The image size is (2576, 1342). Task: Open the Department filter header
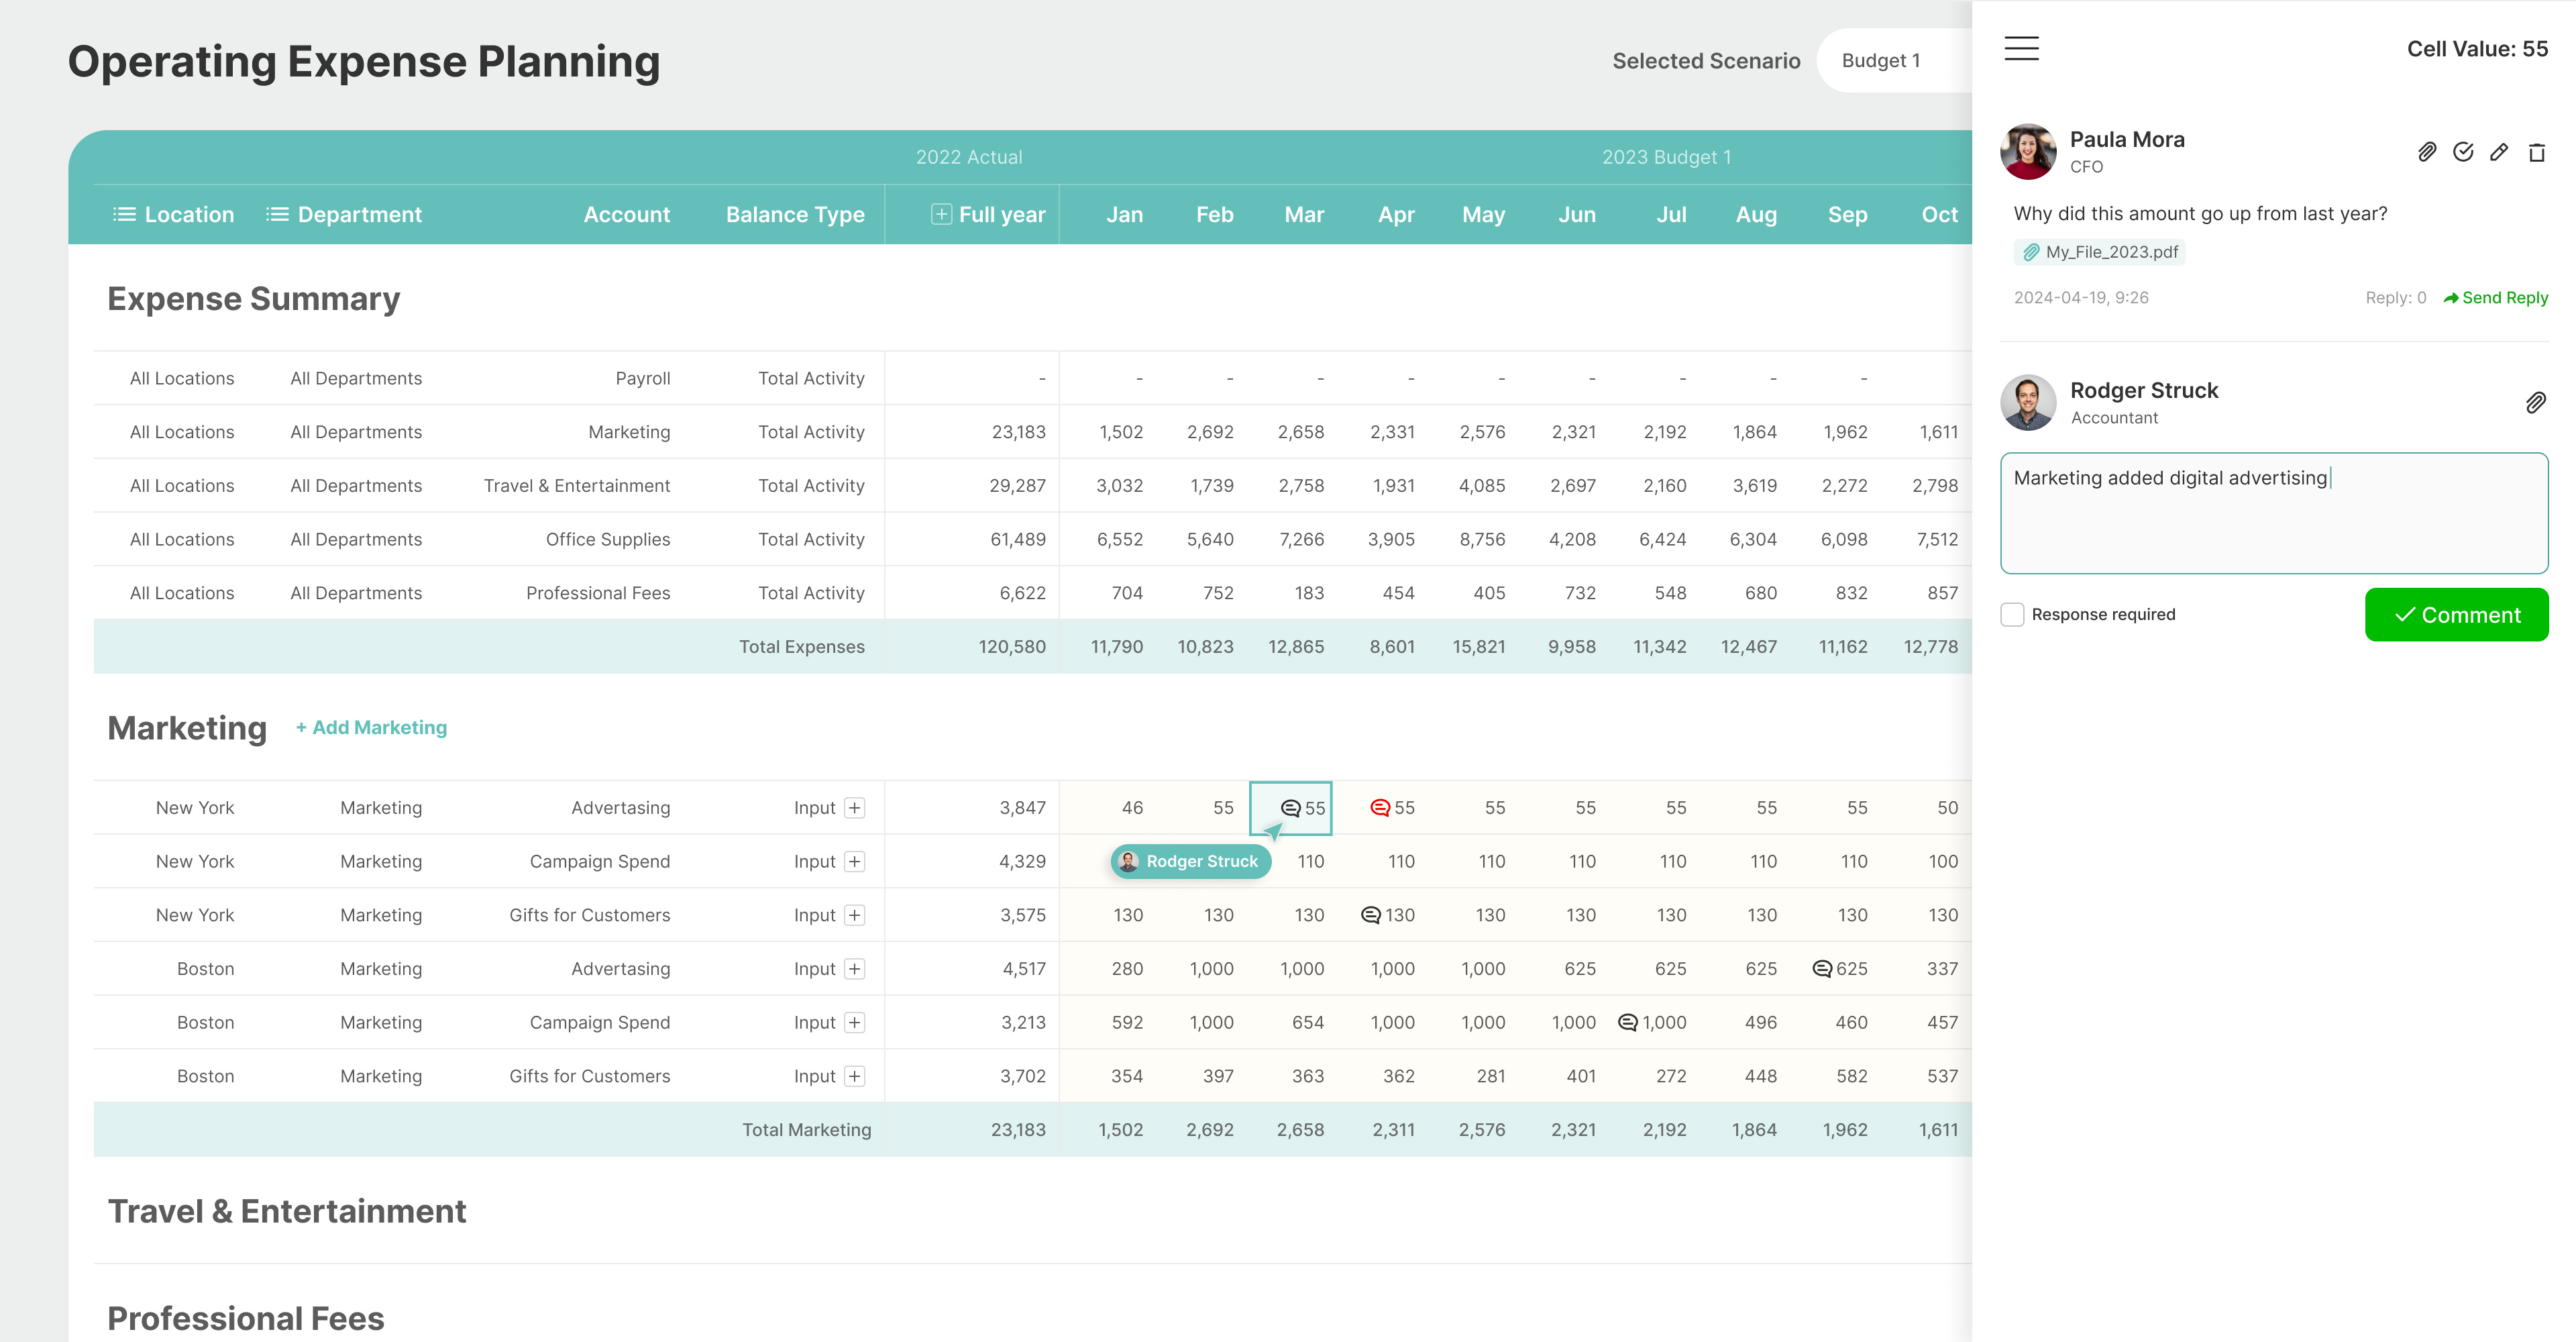coord(344,214)
